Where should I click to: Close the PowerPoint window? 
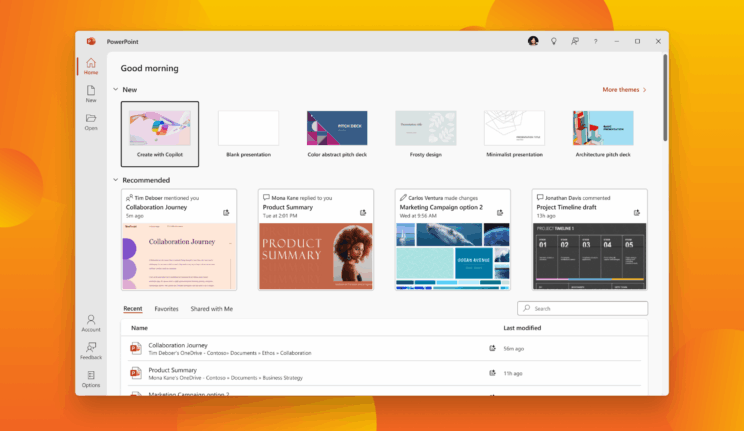click(658, 41)
